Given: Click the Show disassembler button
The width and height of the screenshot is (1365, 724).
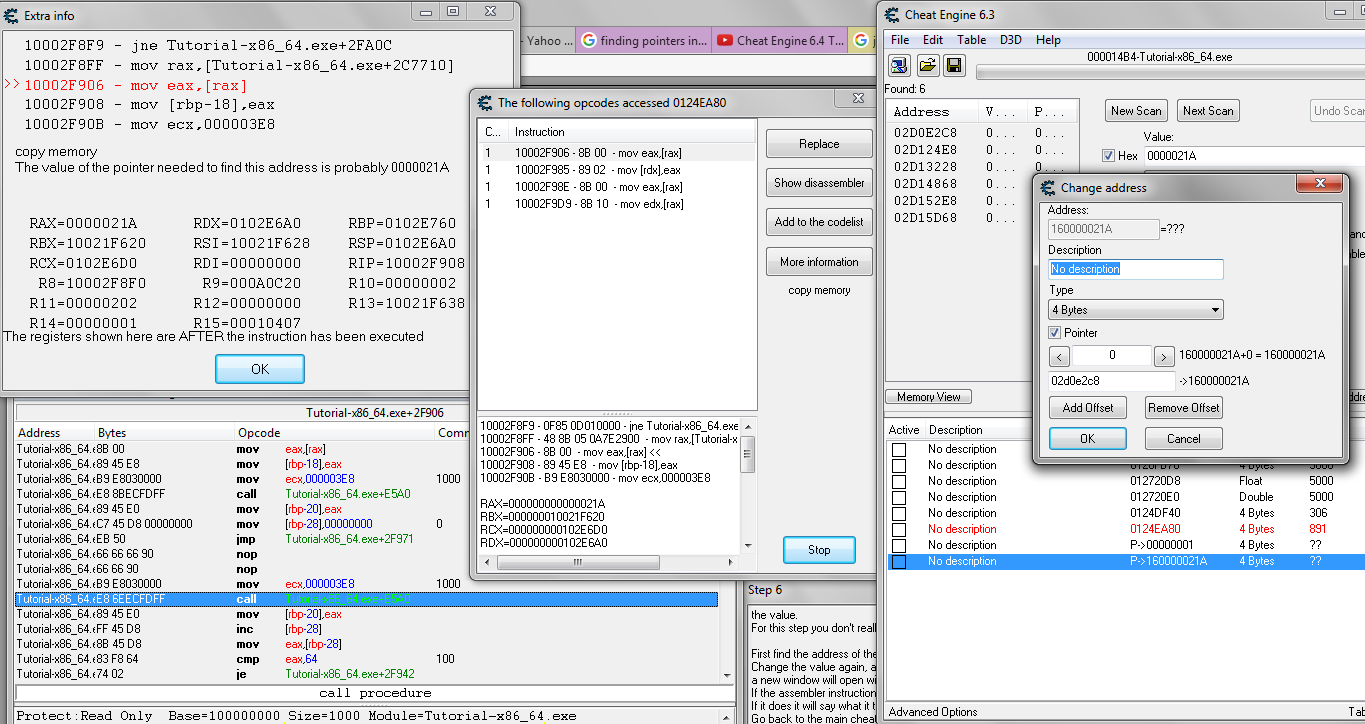Looking at the screenshot, I should (x=819, y=183).
